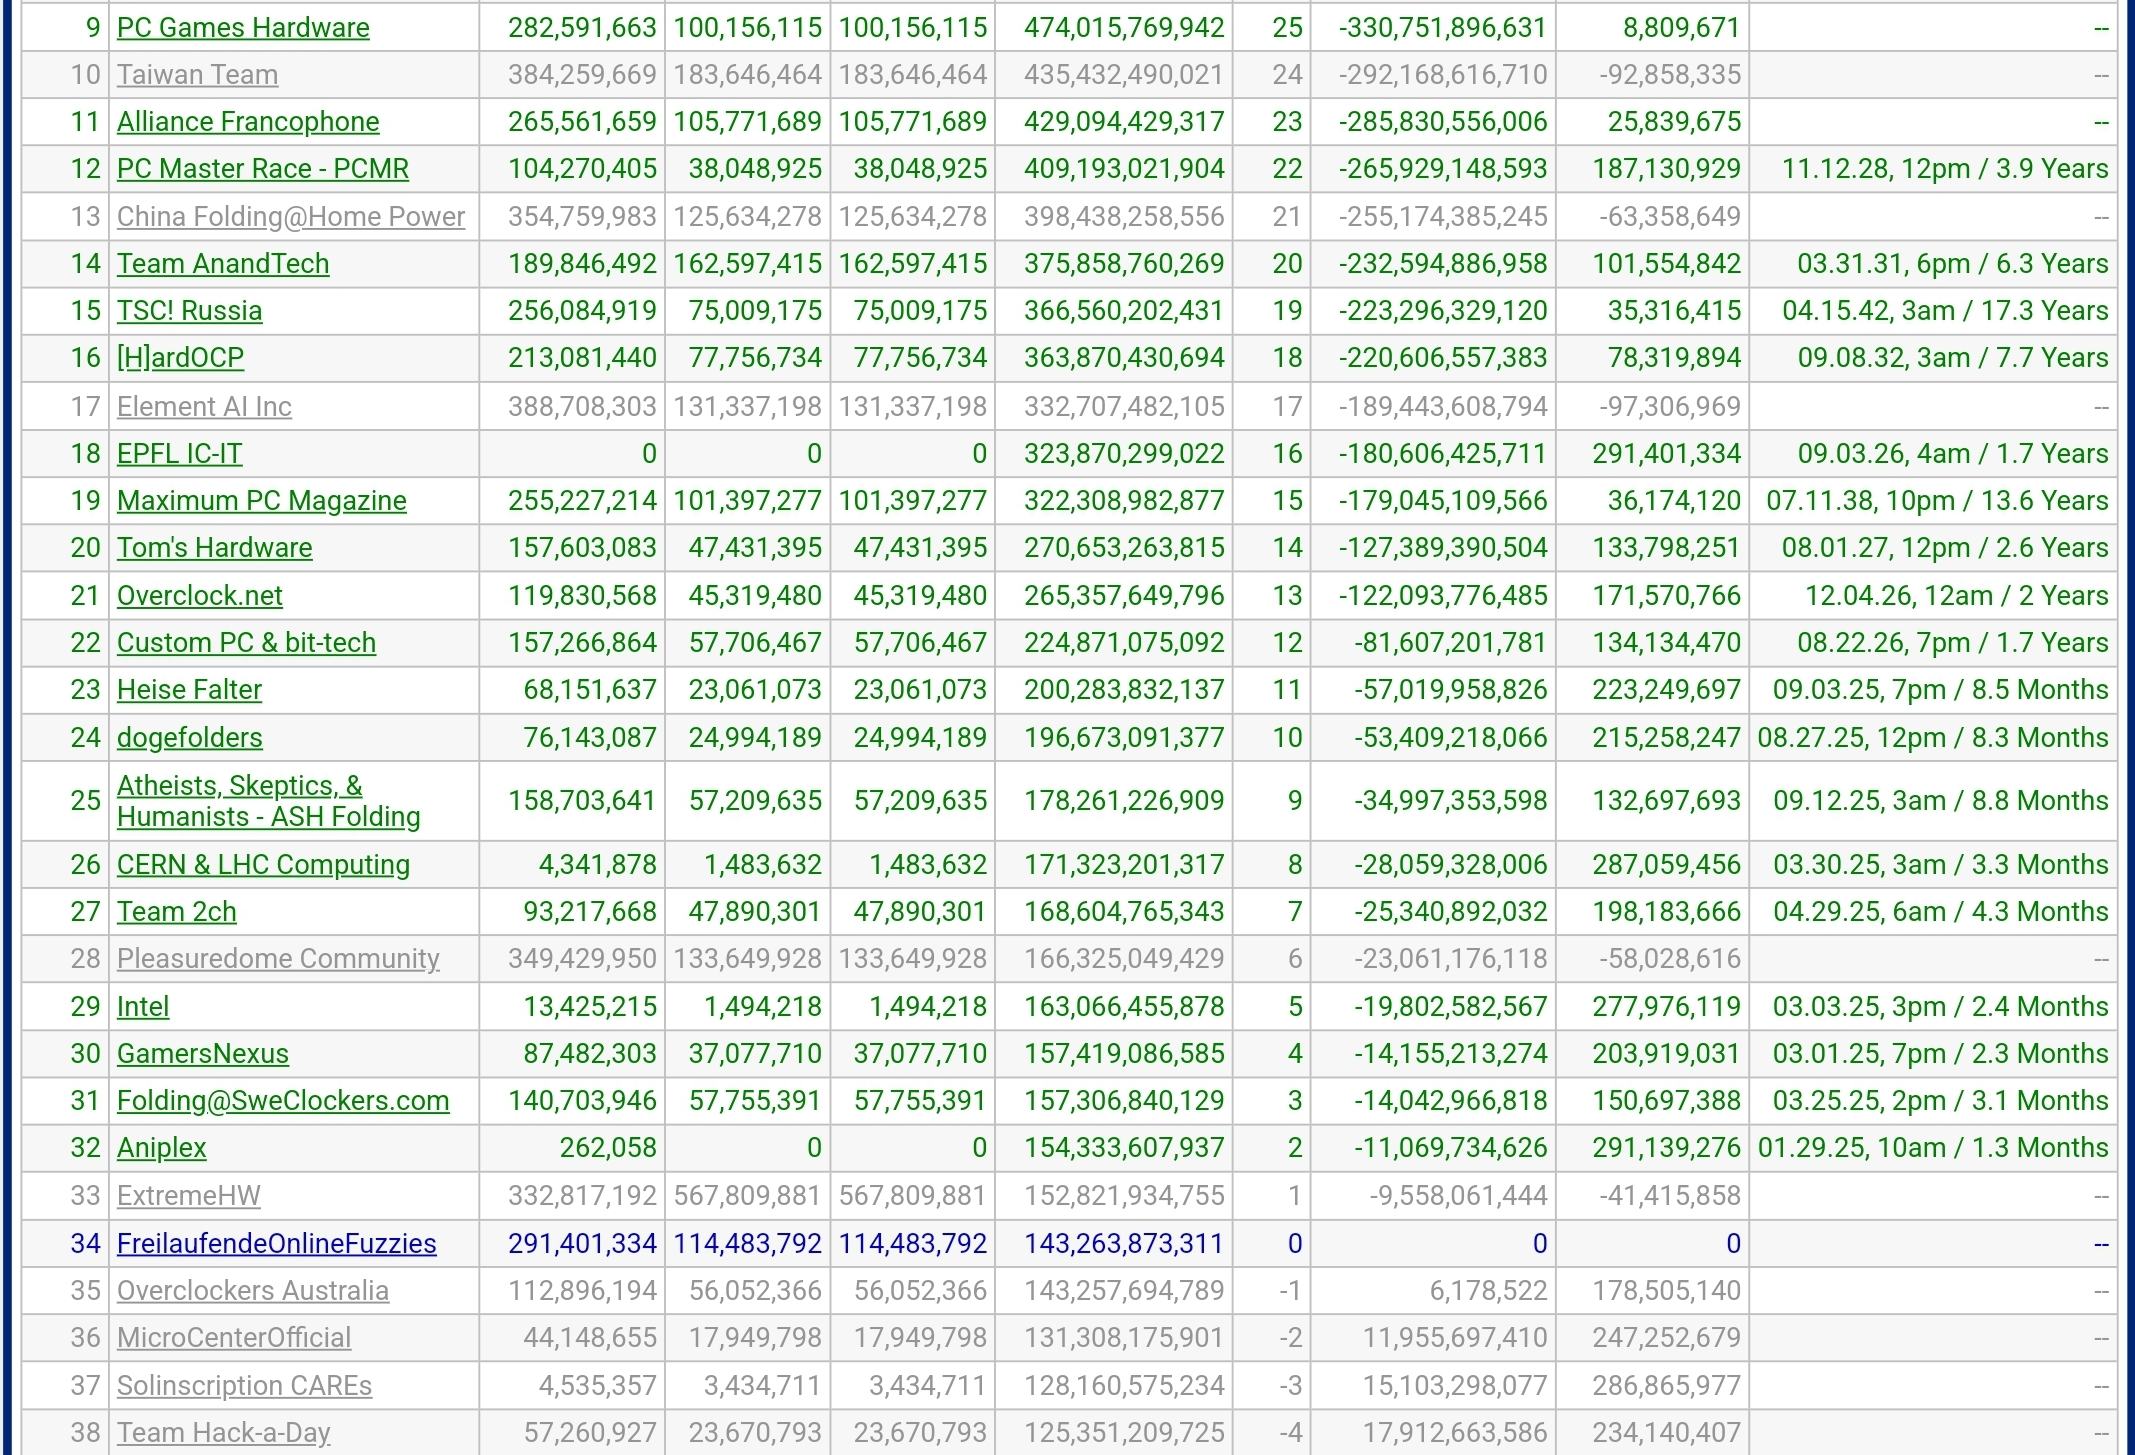Click Team Hack-a-Day link
The width and height of the screenshot is (2135, 1455).
(x=223, y=1433)
